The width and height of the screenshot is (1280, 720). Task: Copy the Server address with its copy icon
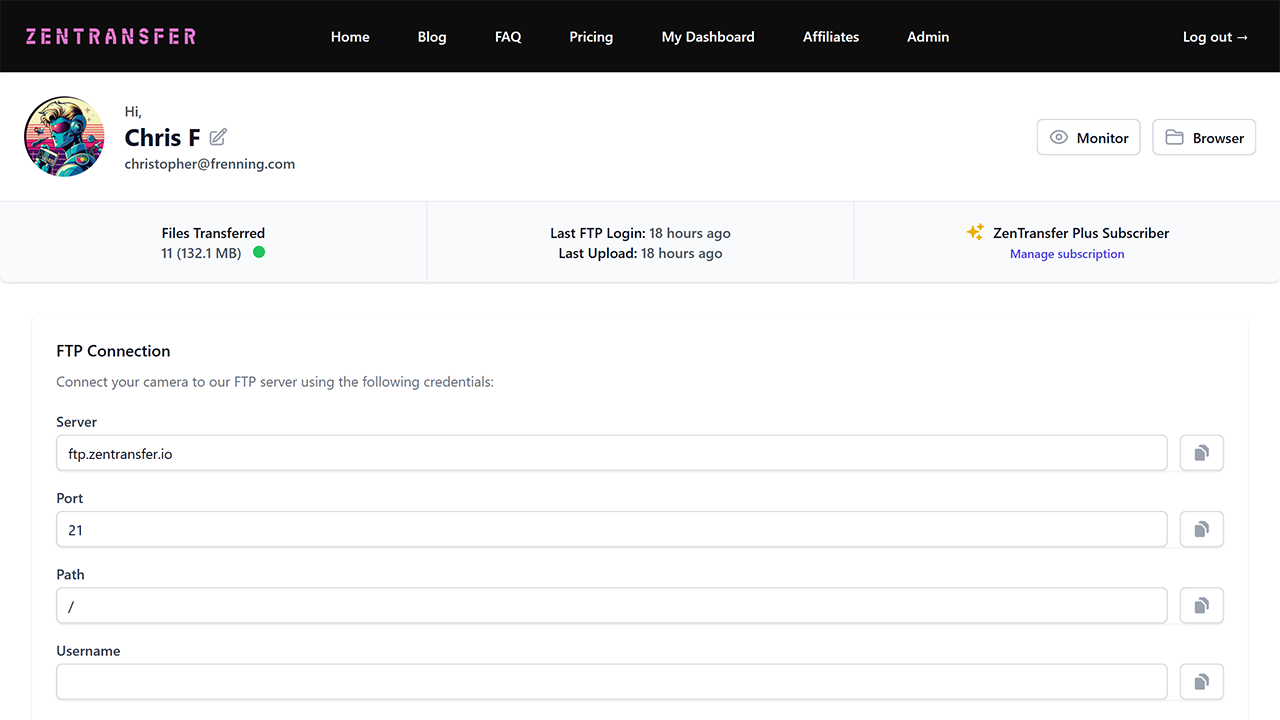tap(1201, 453)
